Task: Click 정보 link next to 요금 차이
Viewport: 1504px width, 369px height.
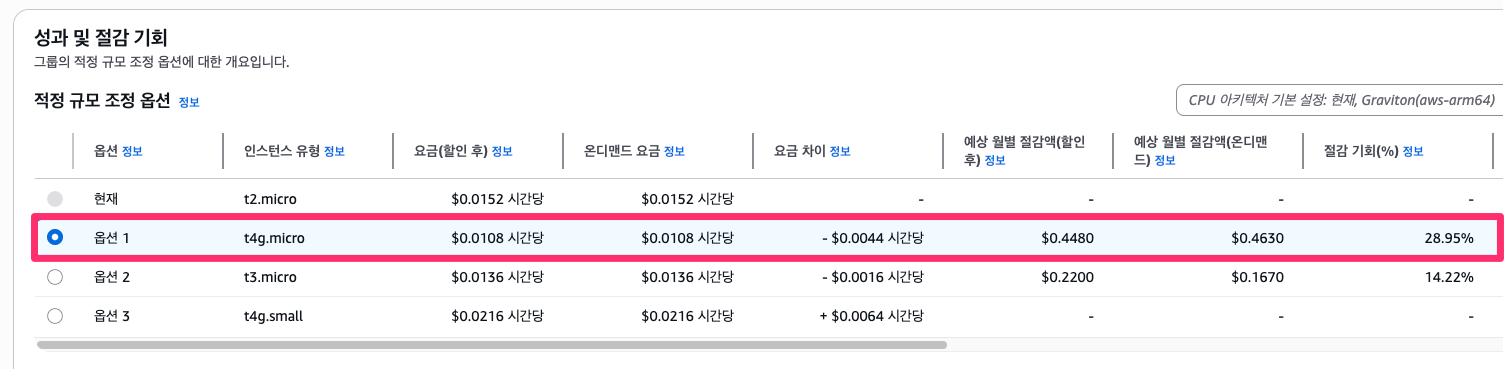Action: pos(840,151)
